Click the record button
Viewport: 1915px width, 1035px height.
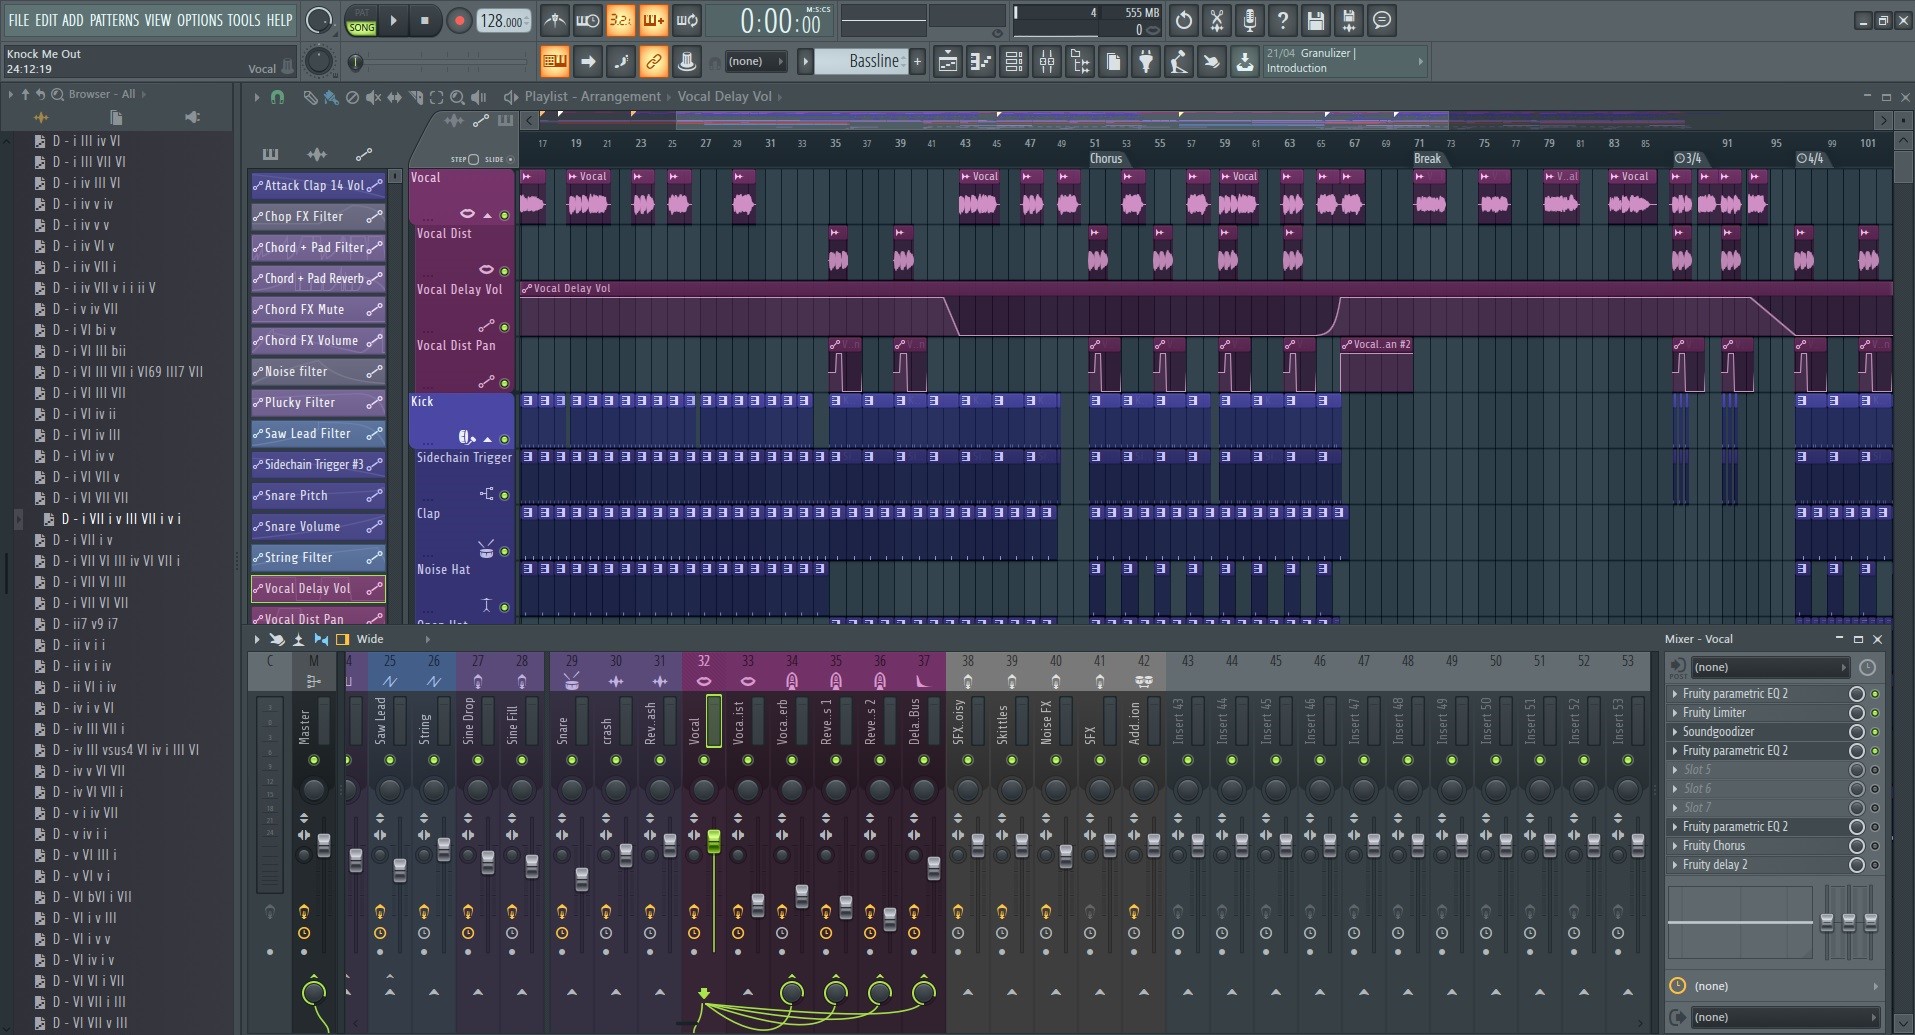[459, 21]
